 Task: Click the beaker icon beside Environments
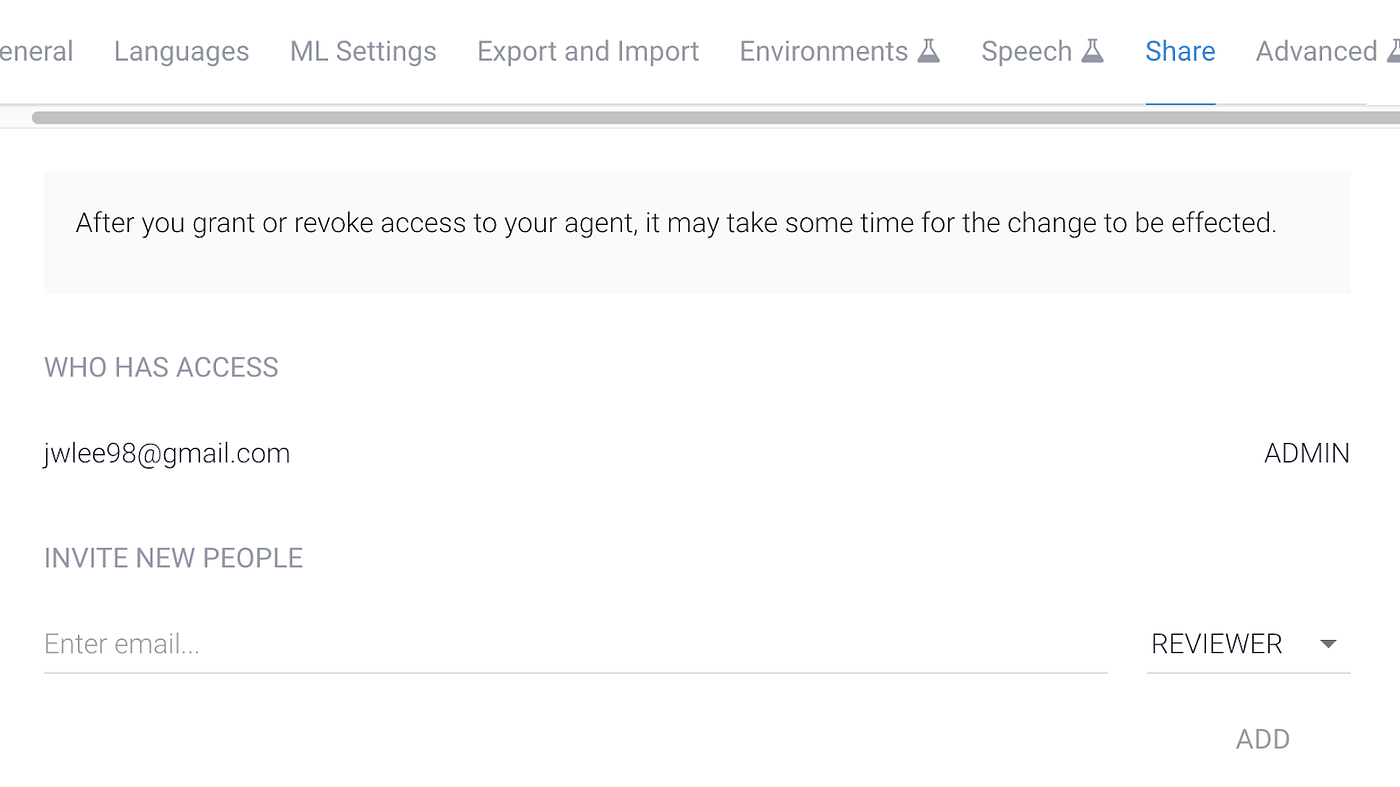point(929,51)
